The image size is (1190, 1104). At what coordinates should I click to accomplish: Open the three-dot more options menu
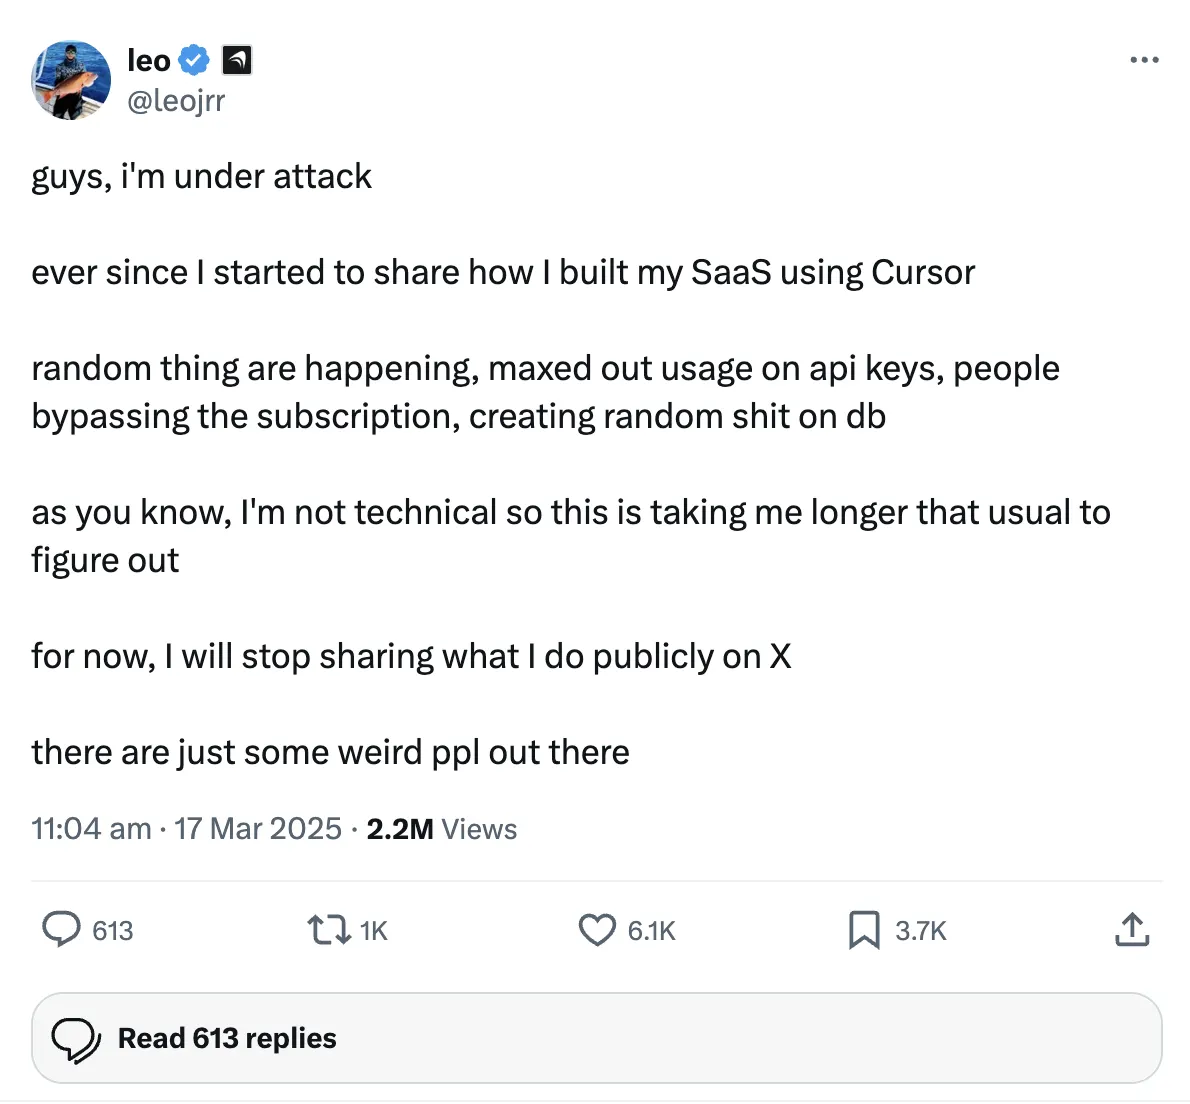pos(1144,61)
